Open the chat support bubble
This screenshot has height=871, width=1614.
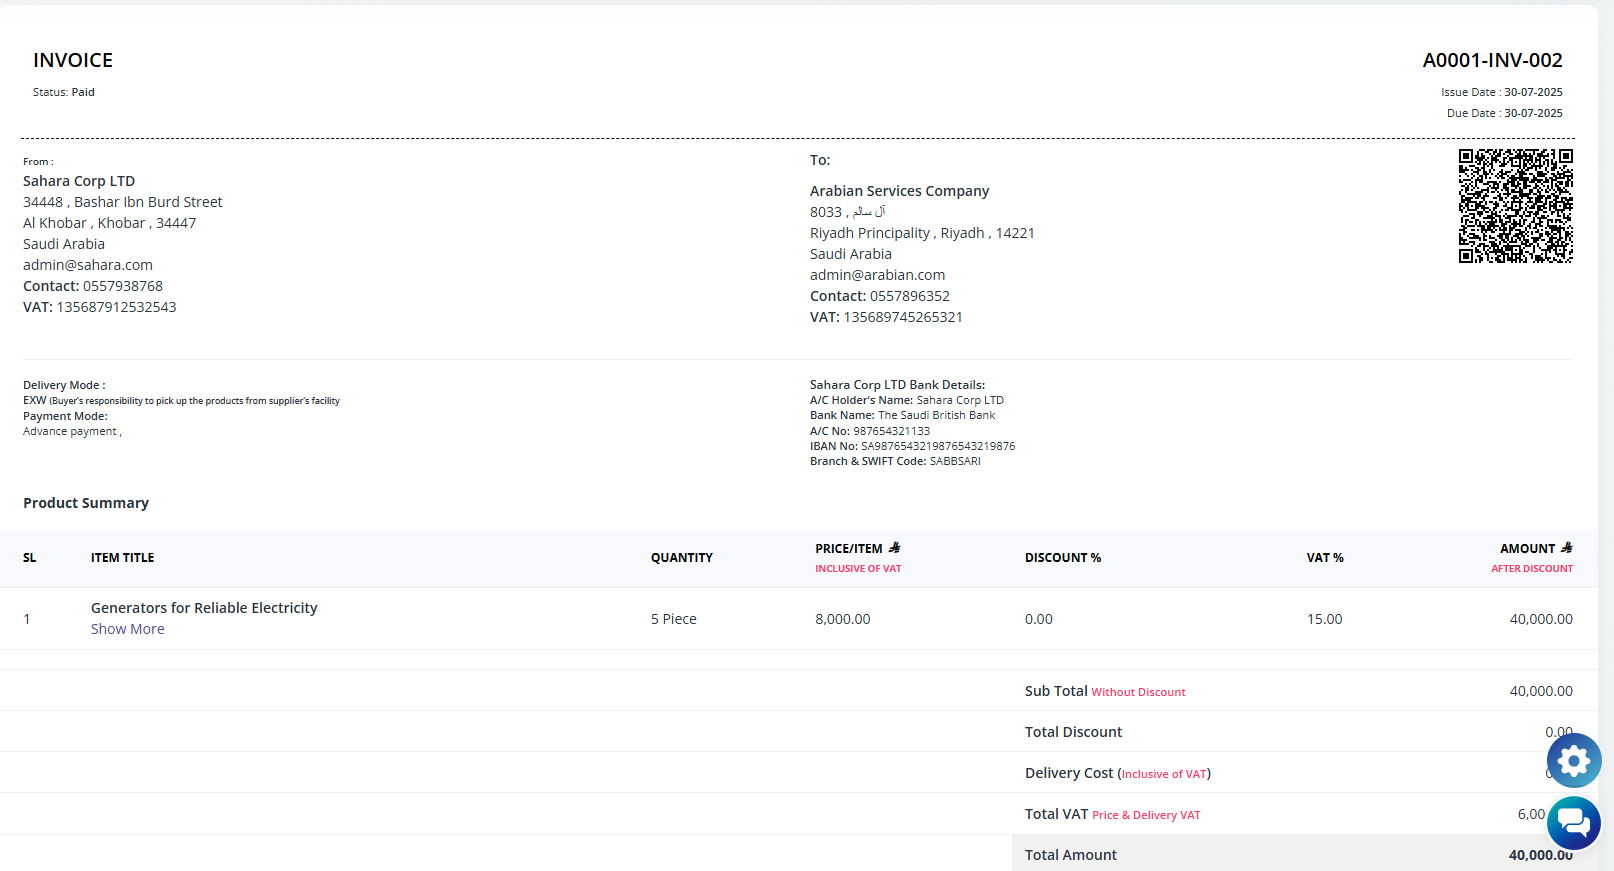(1574, 823)
